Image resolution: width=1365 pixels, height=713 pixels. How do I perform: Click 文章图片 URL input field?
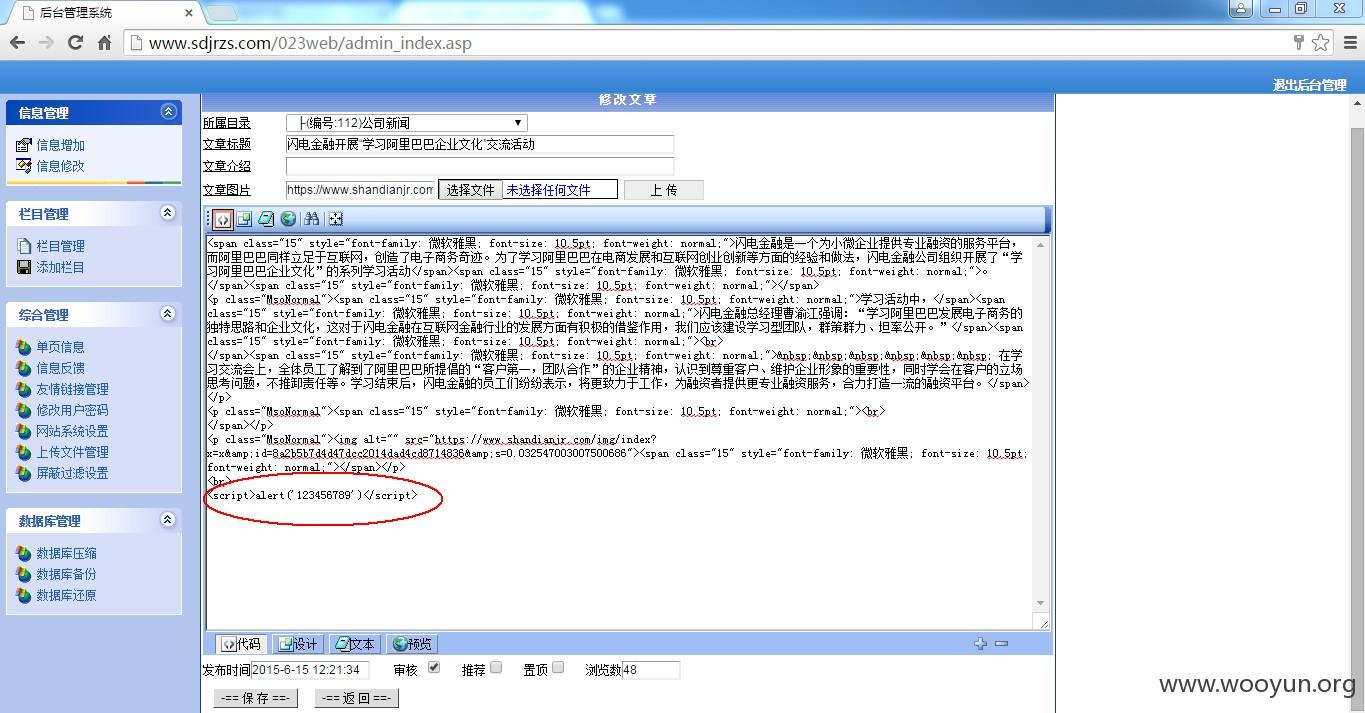point(361,190)
